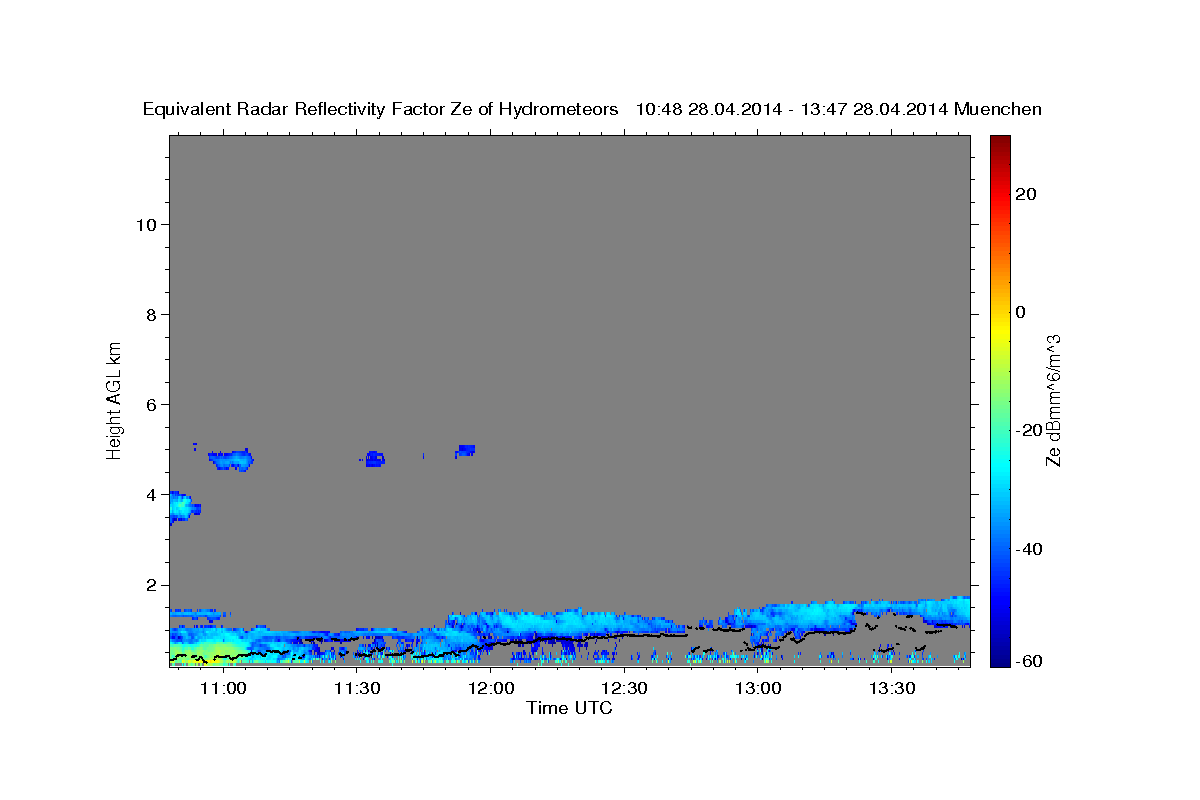Click the colorbar label -40
Viewport: 1200px width, 800px height.
pos(1030,548)
